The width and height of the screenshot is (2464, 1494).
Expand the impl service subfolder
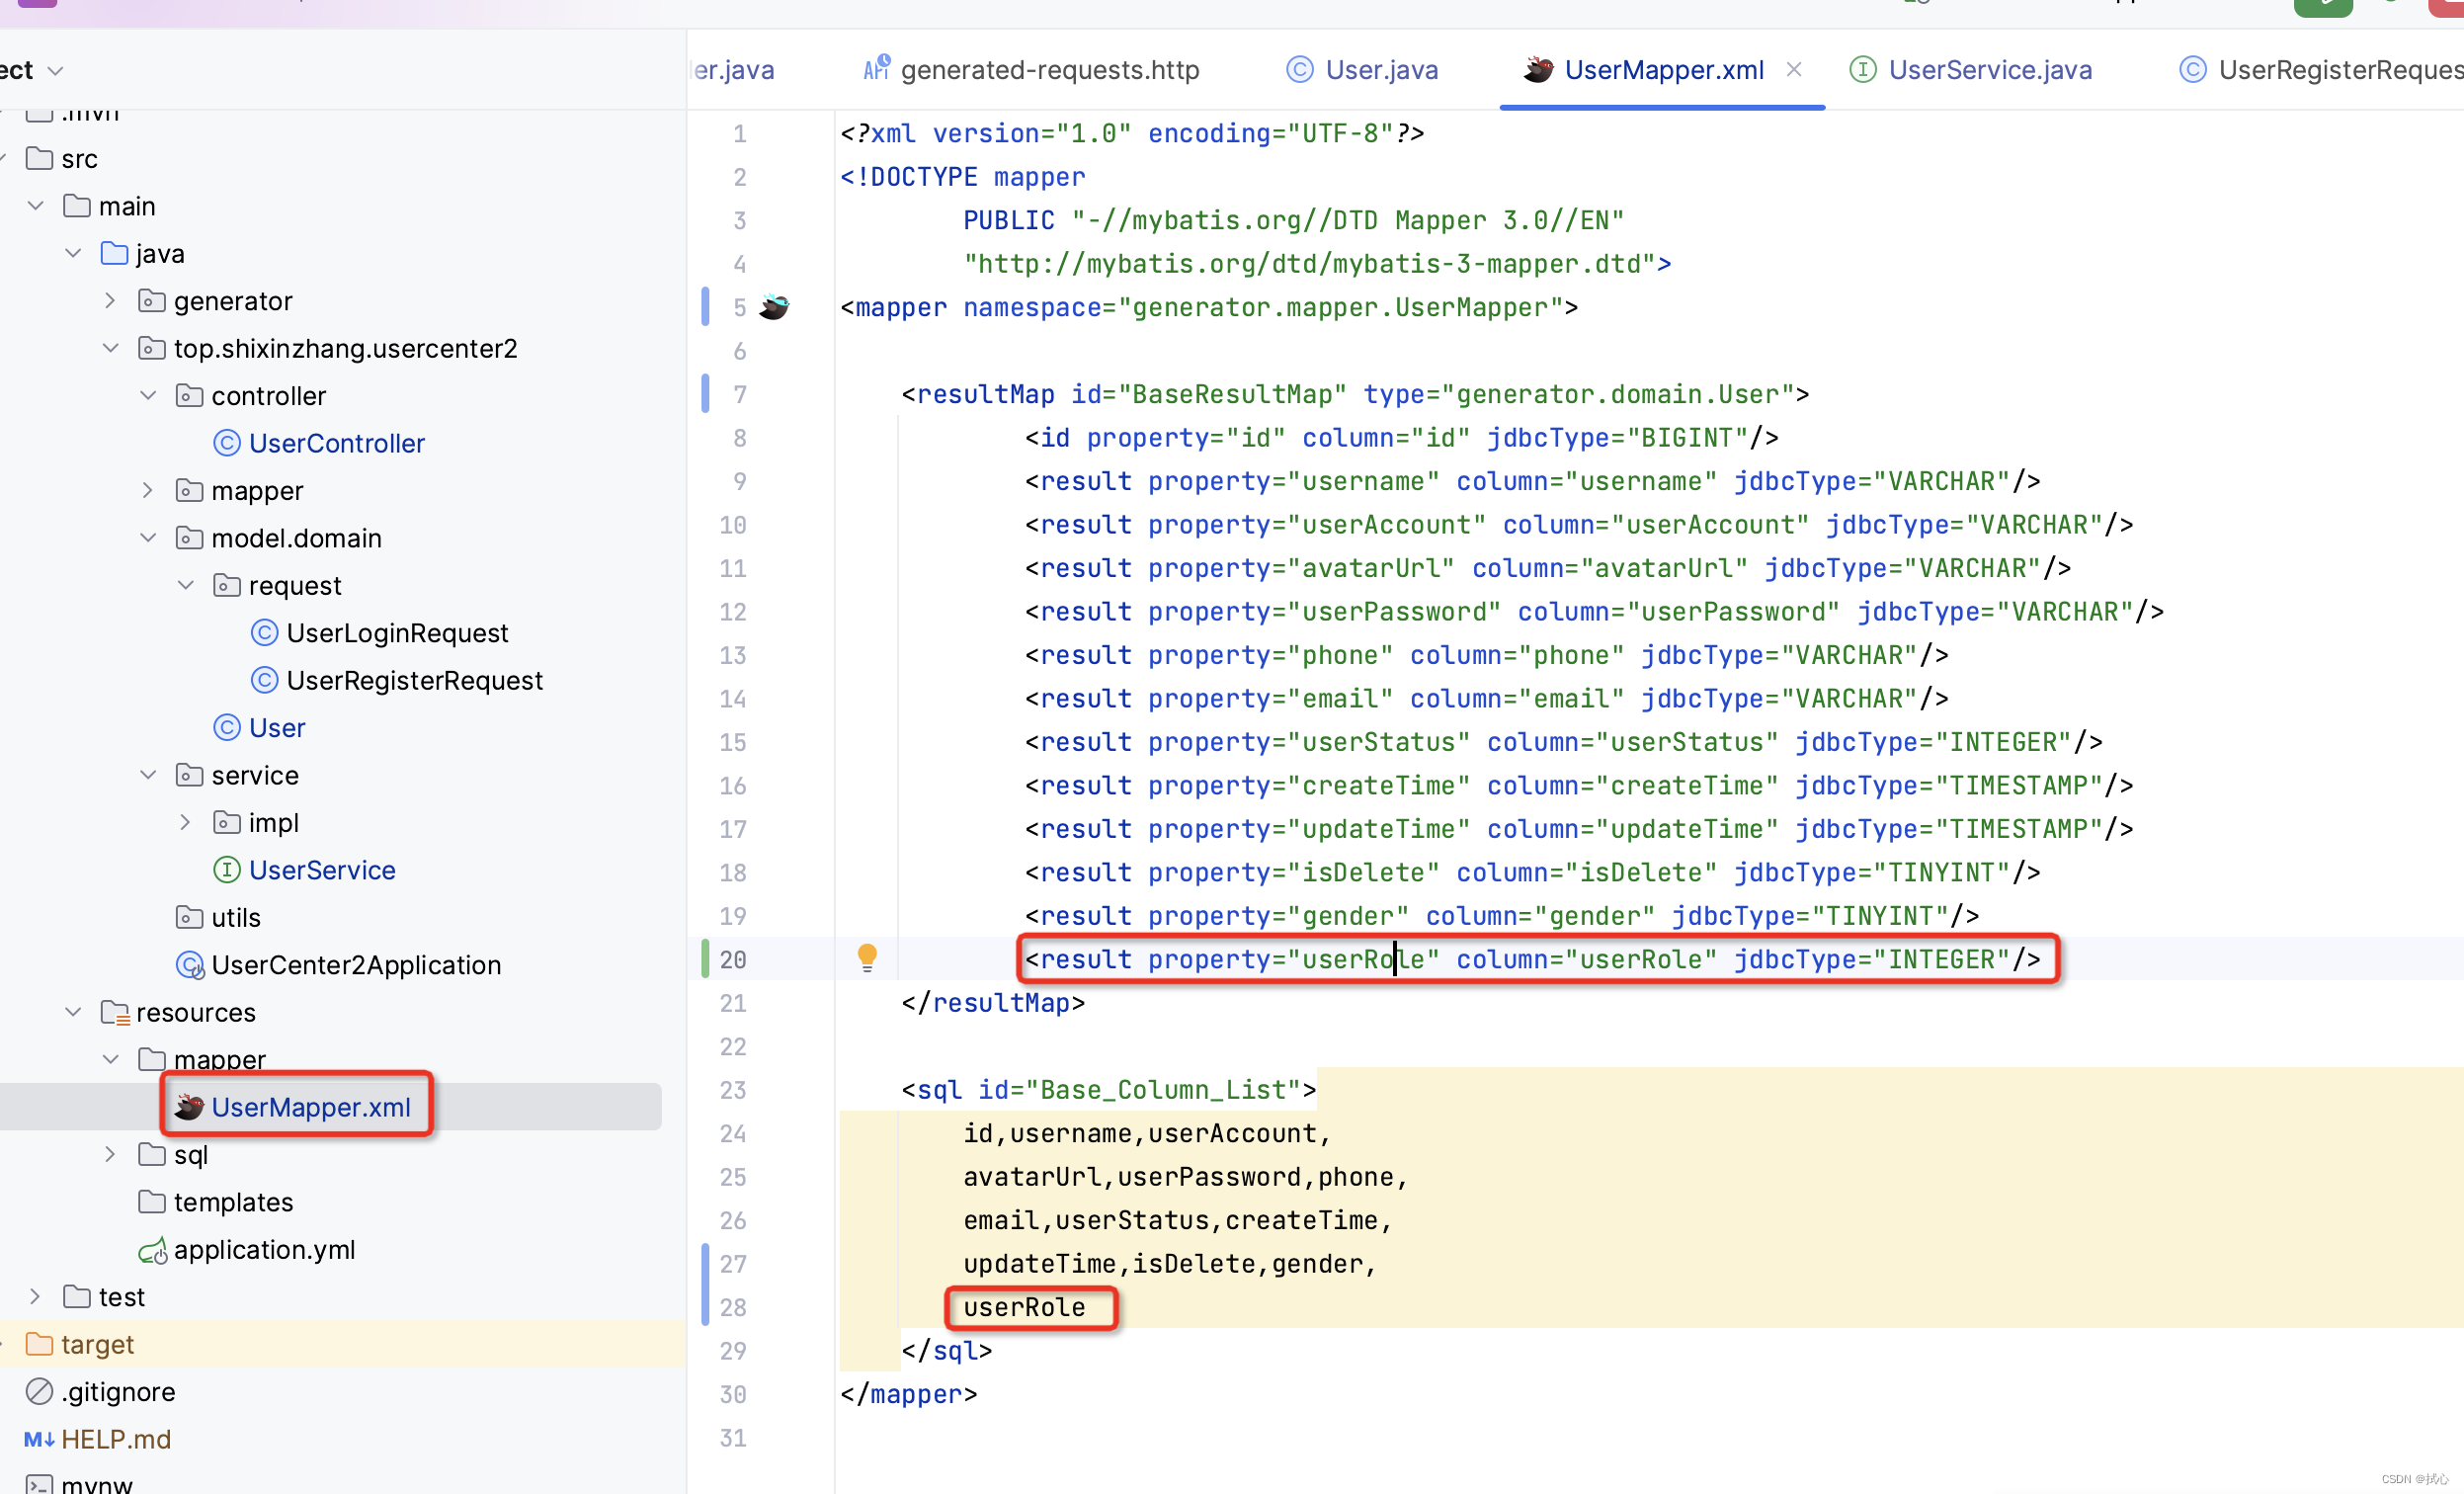tap(183, 822)
